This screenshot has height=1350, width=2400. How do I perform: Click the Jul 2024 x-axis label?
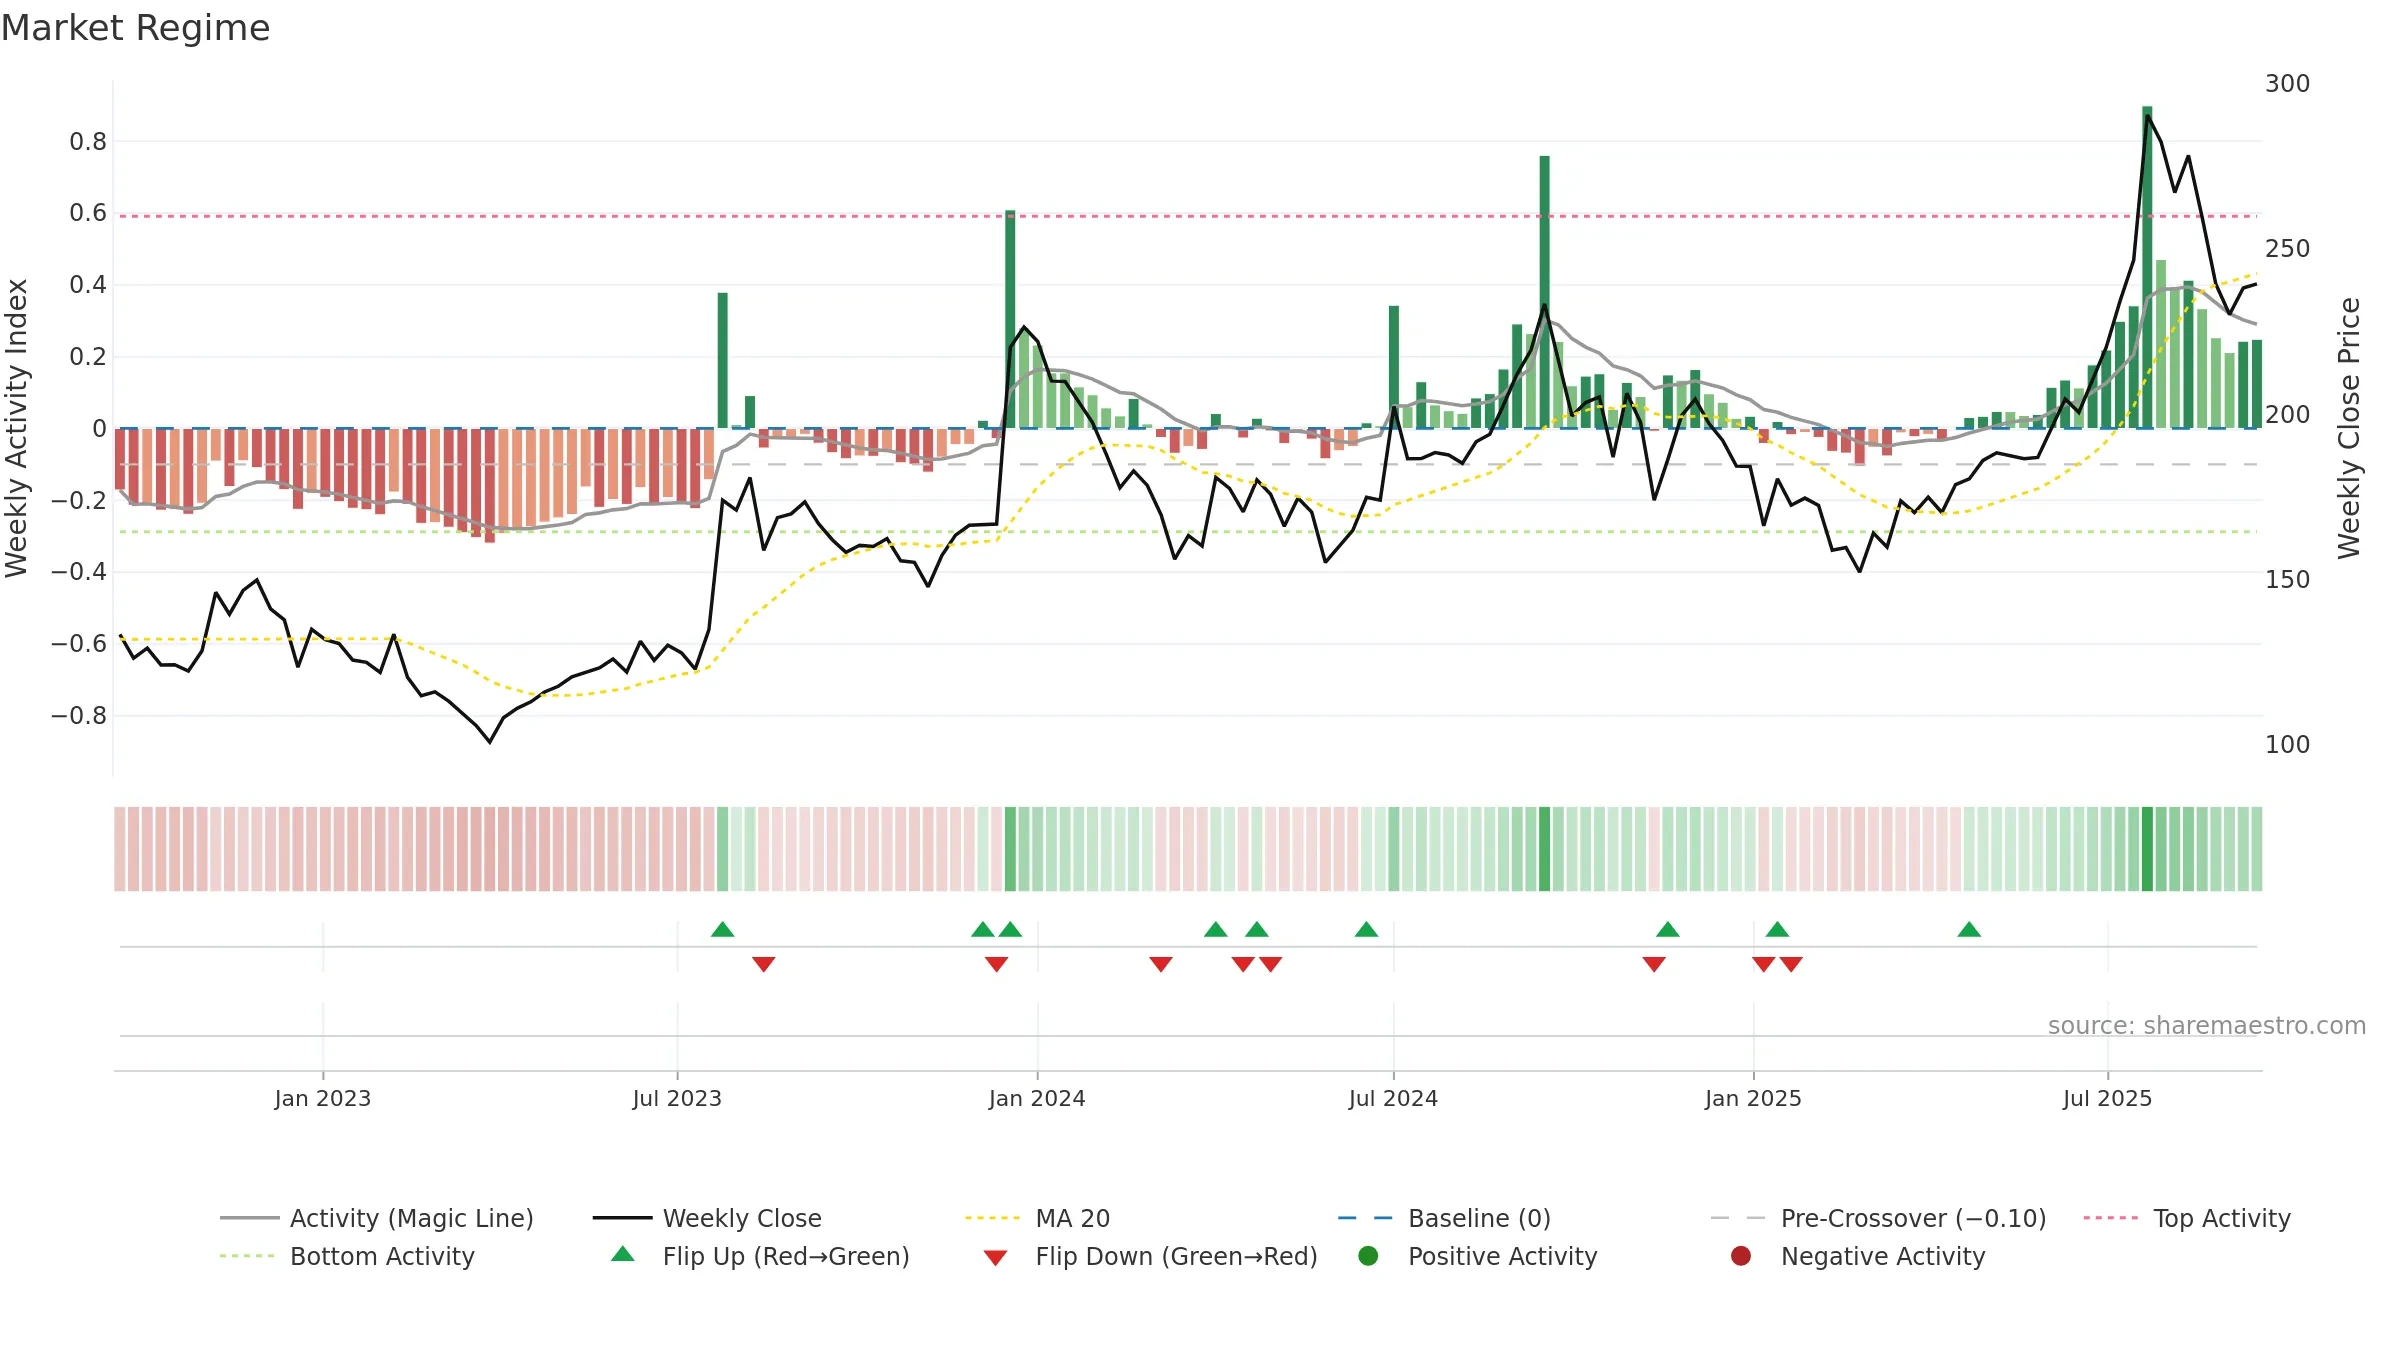(x=1393, y=1098)
